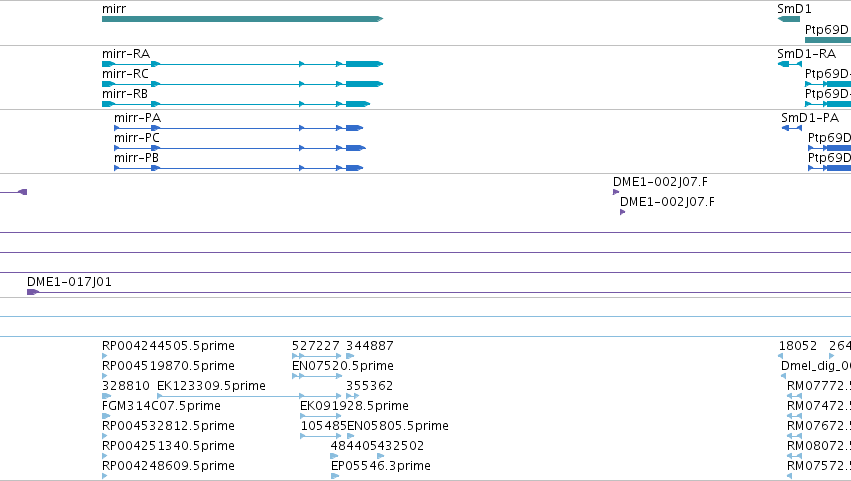
Task: Select the EK123309.5prime EST label
Action: 211,386
